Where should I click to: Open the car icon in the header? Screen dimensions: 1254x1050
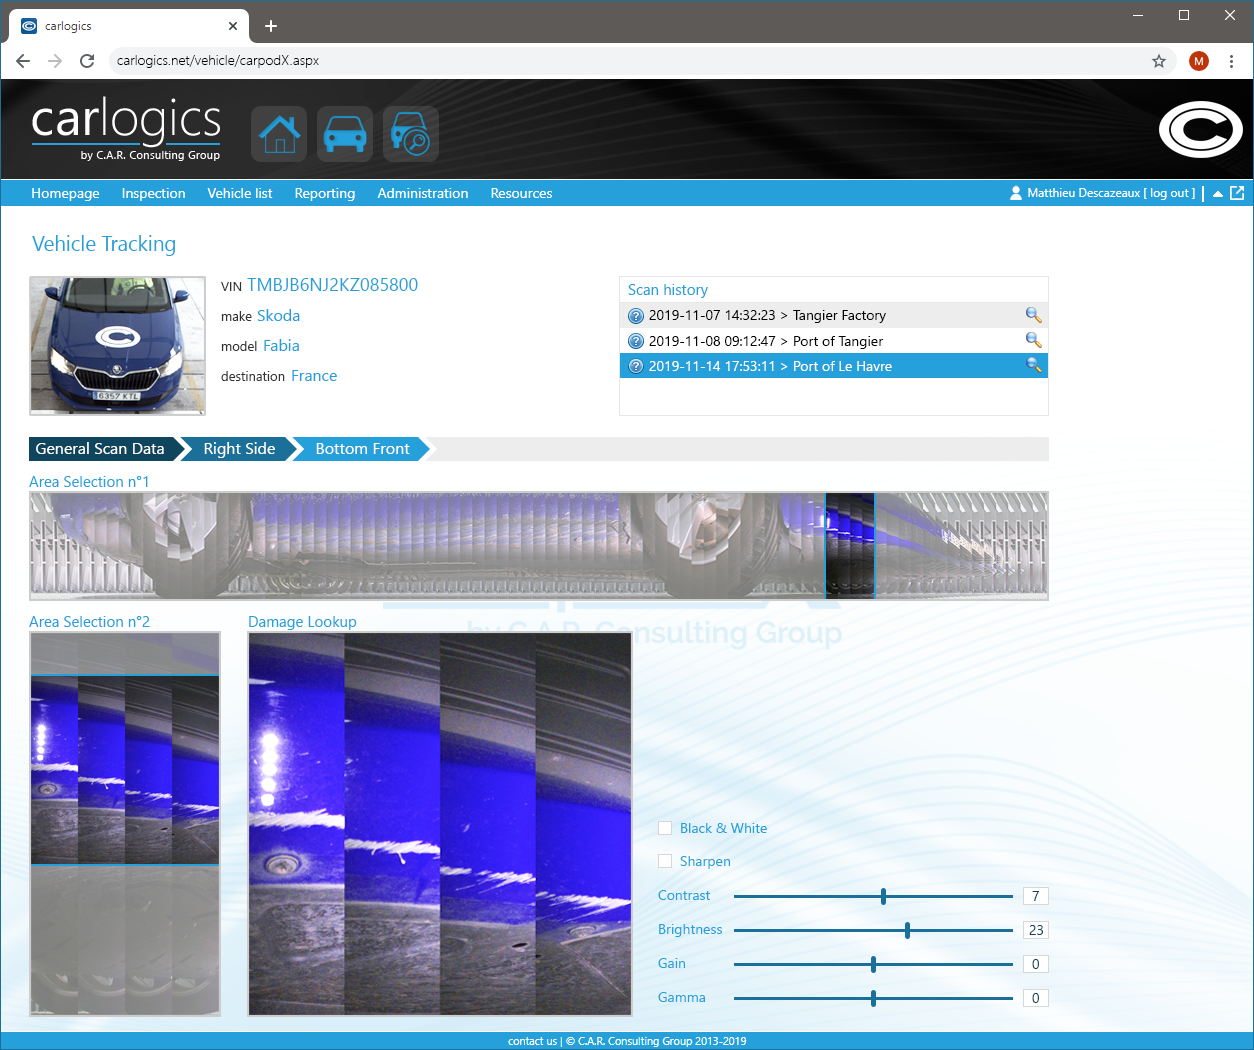point(345,134)
